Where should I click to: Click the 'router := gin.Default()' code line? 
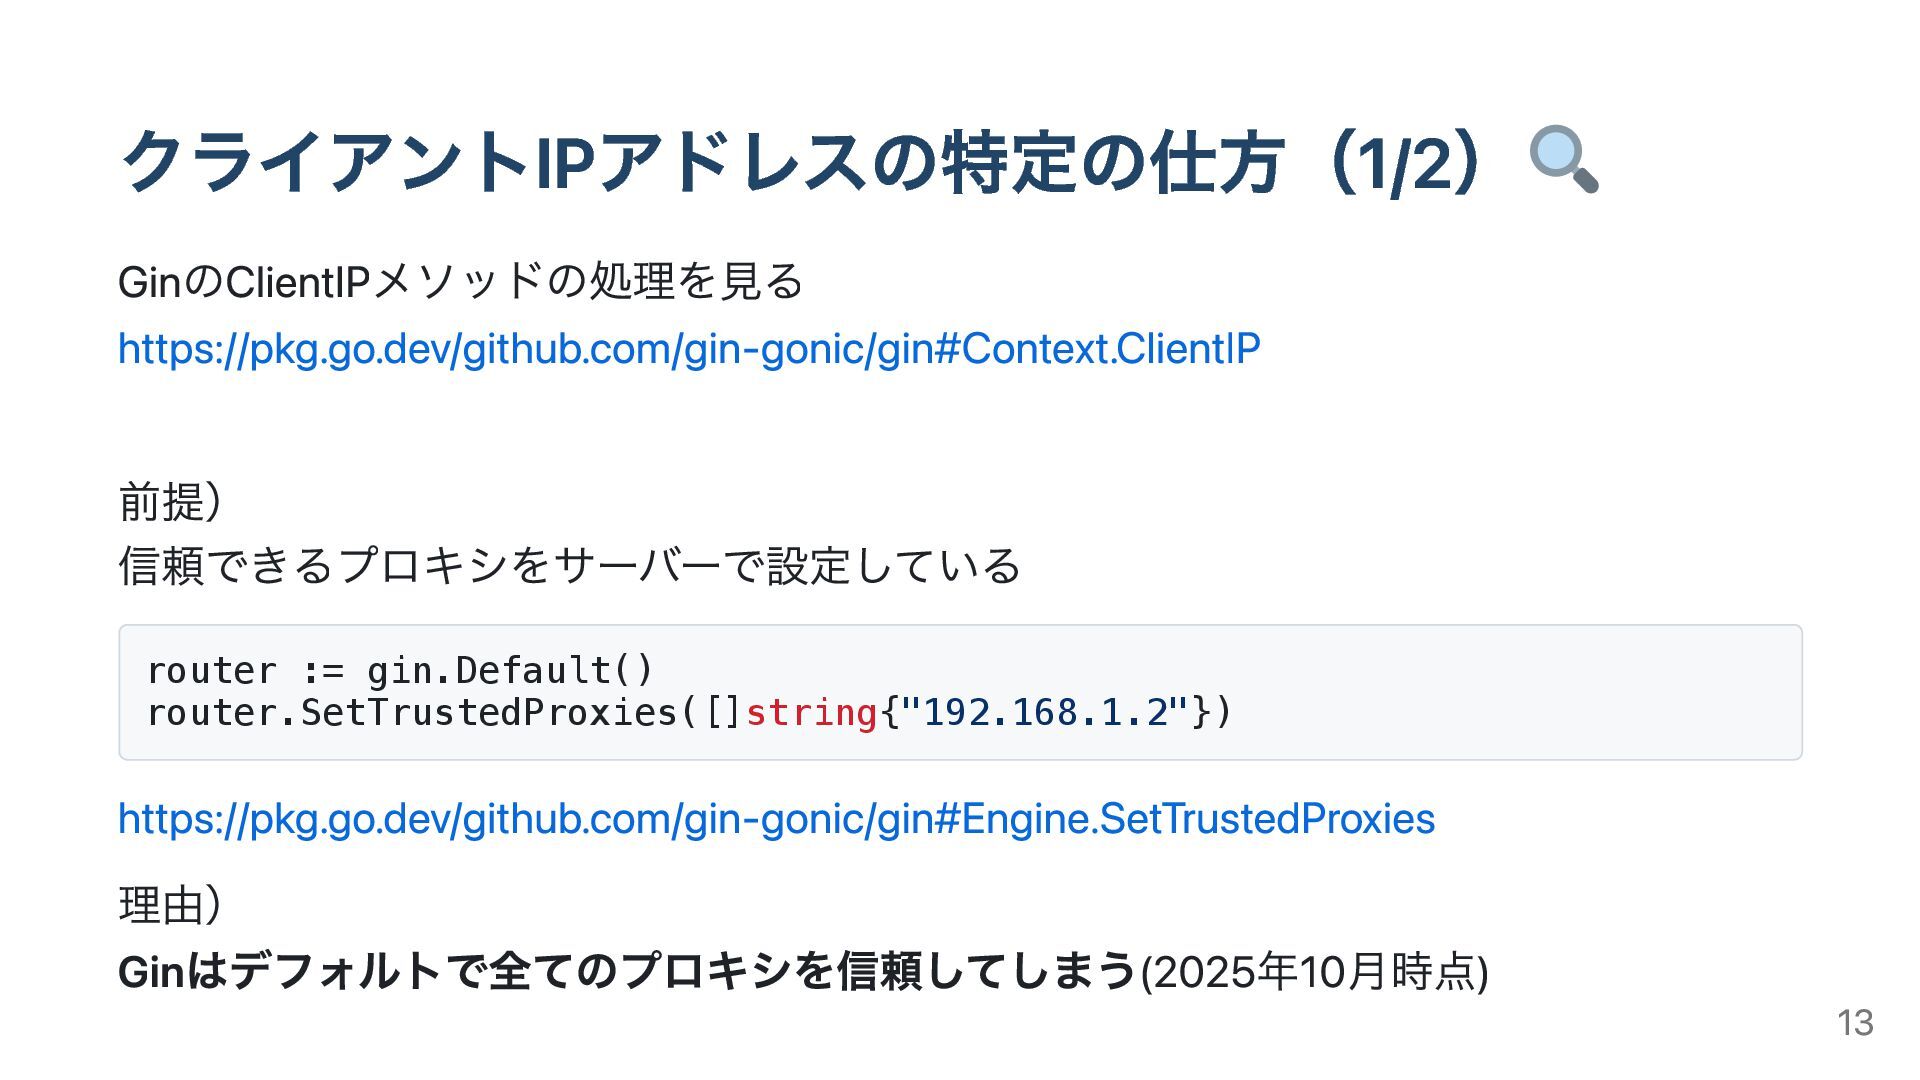(x=400, y=670)
